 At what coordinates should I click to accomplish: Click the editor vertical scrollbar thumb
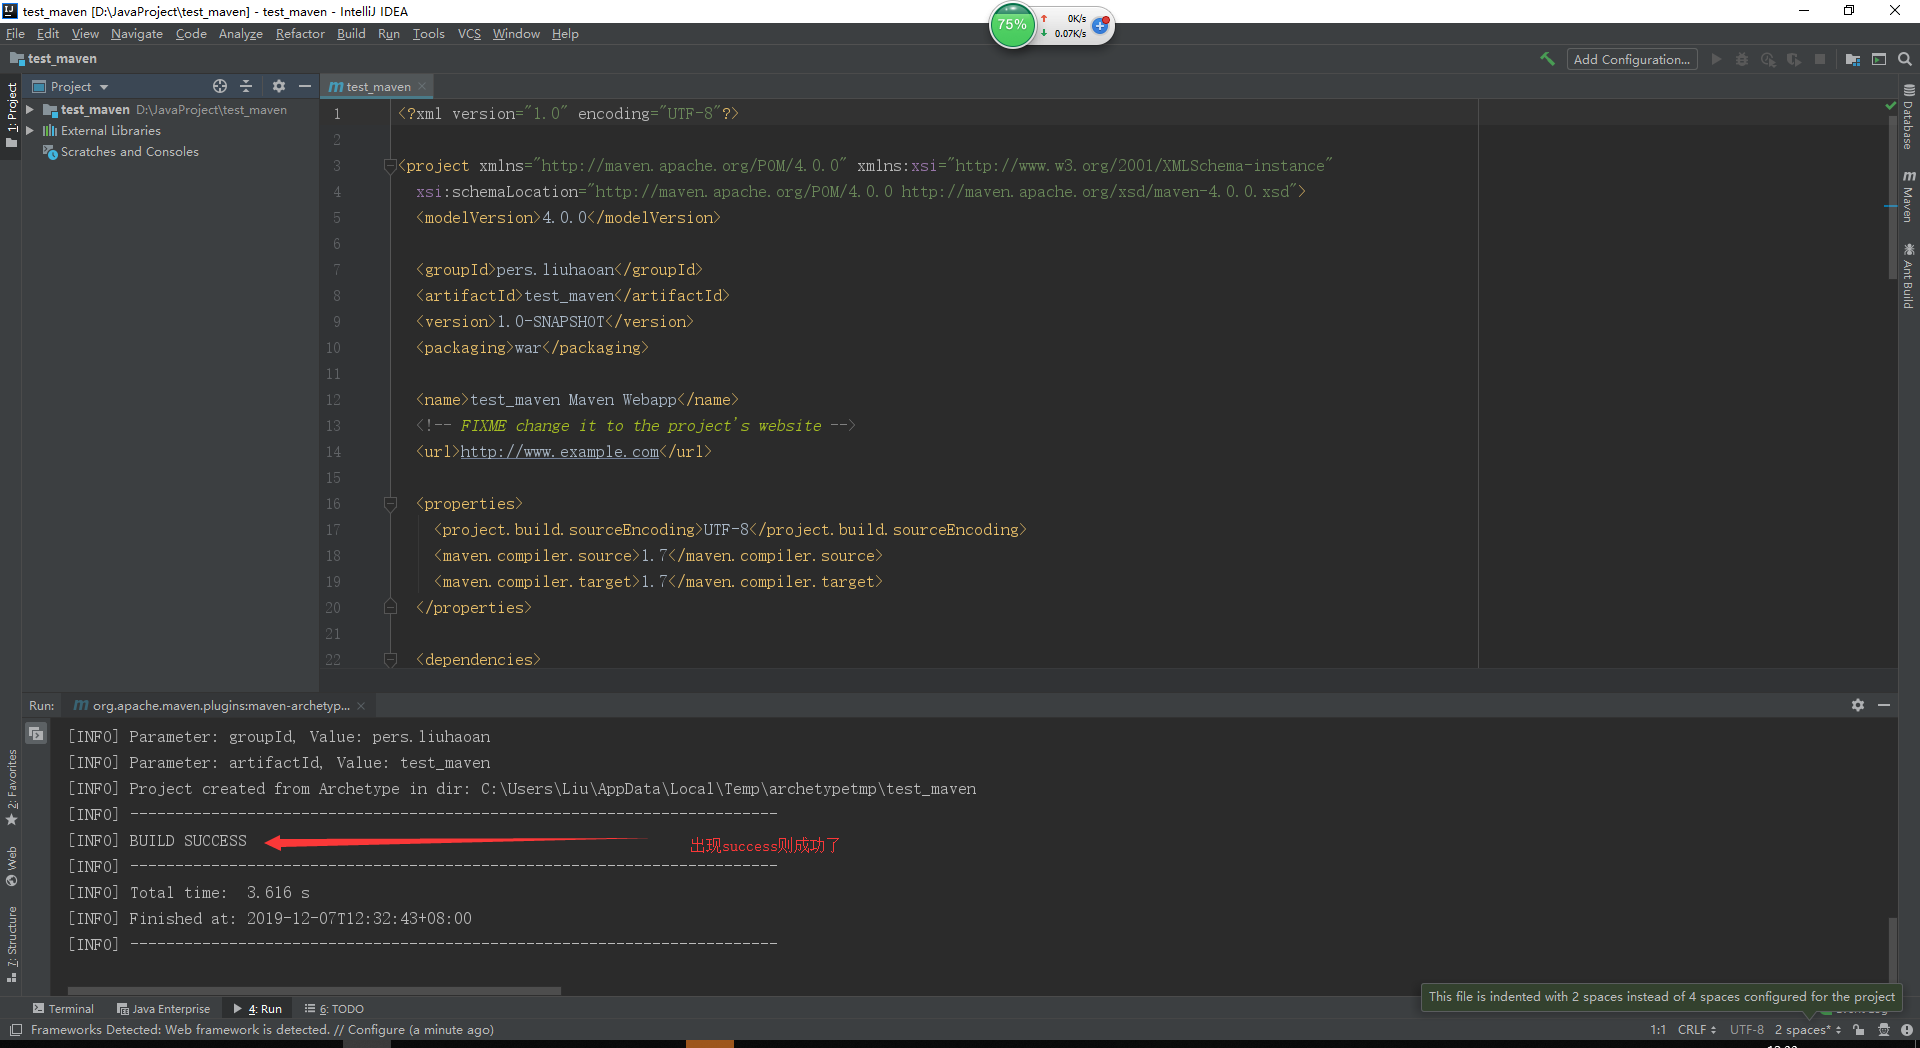[x=1892, y=198]
